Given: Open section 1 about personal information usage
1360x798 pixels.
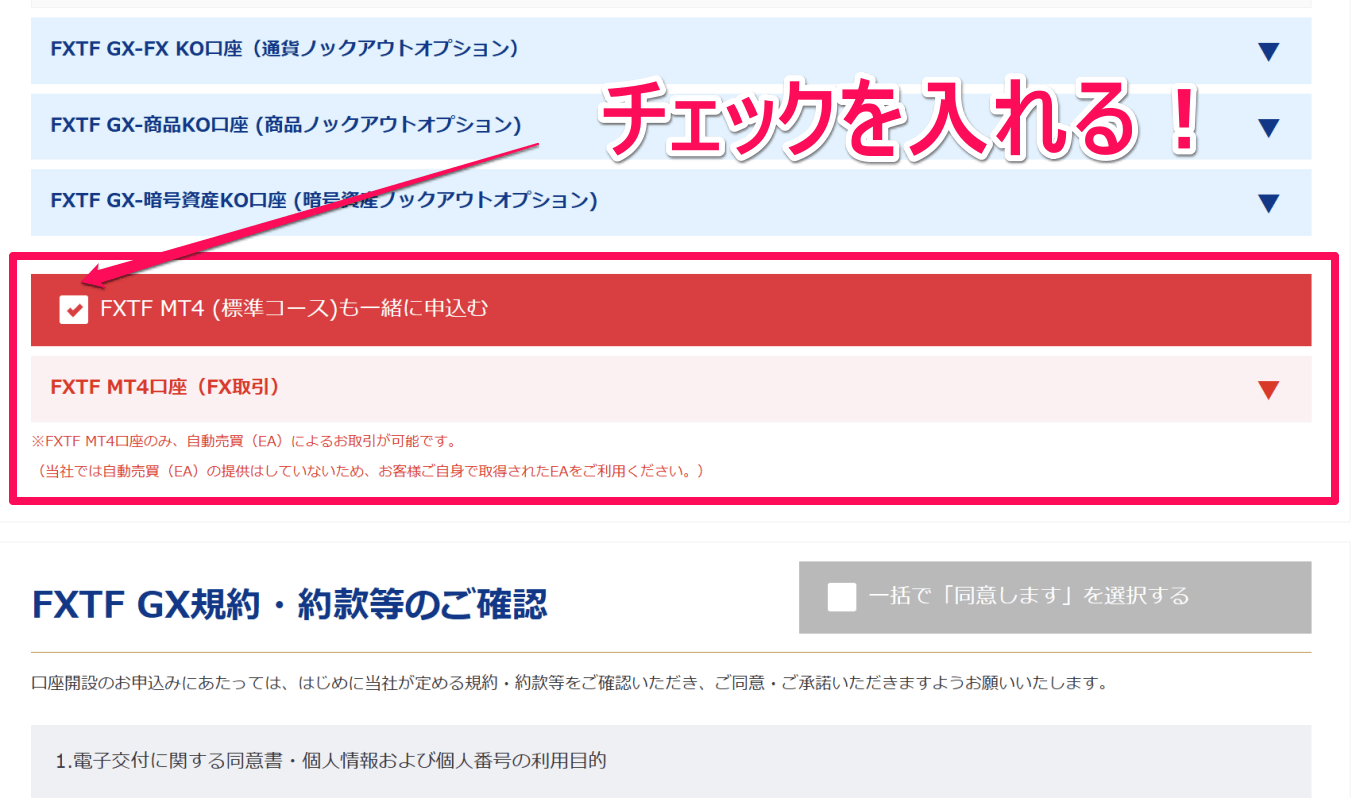Looking at the screenshot, I should tap(330, 762).
